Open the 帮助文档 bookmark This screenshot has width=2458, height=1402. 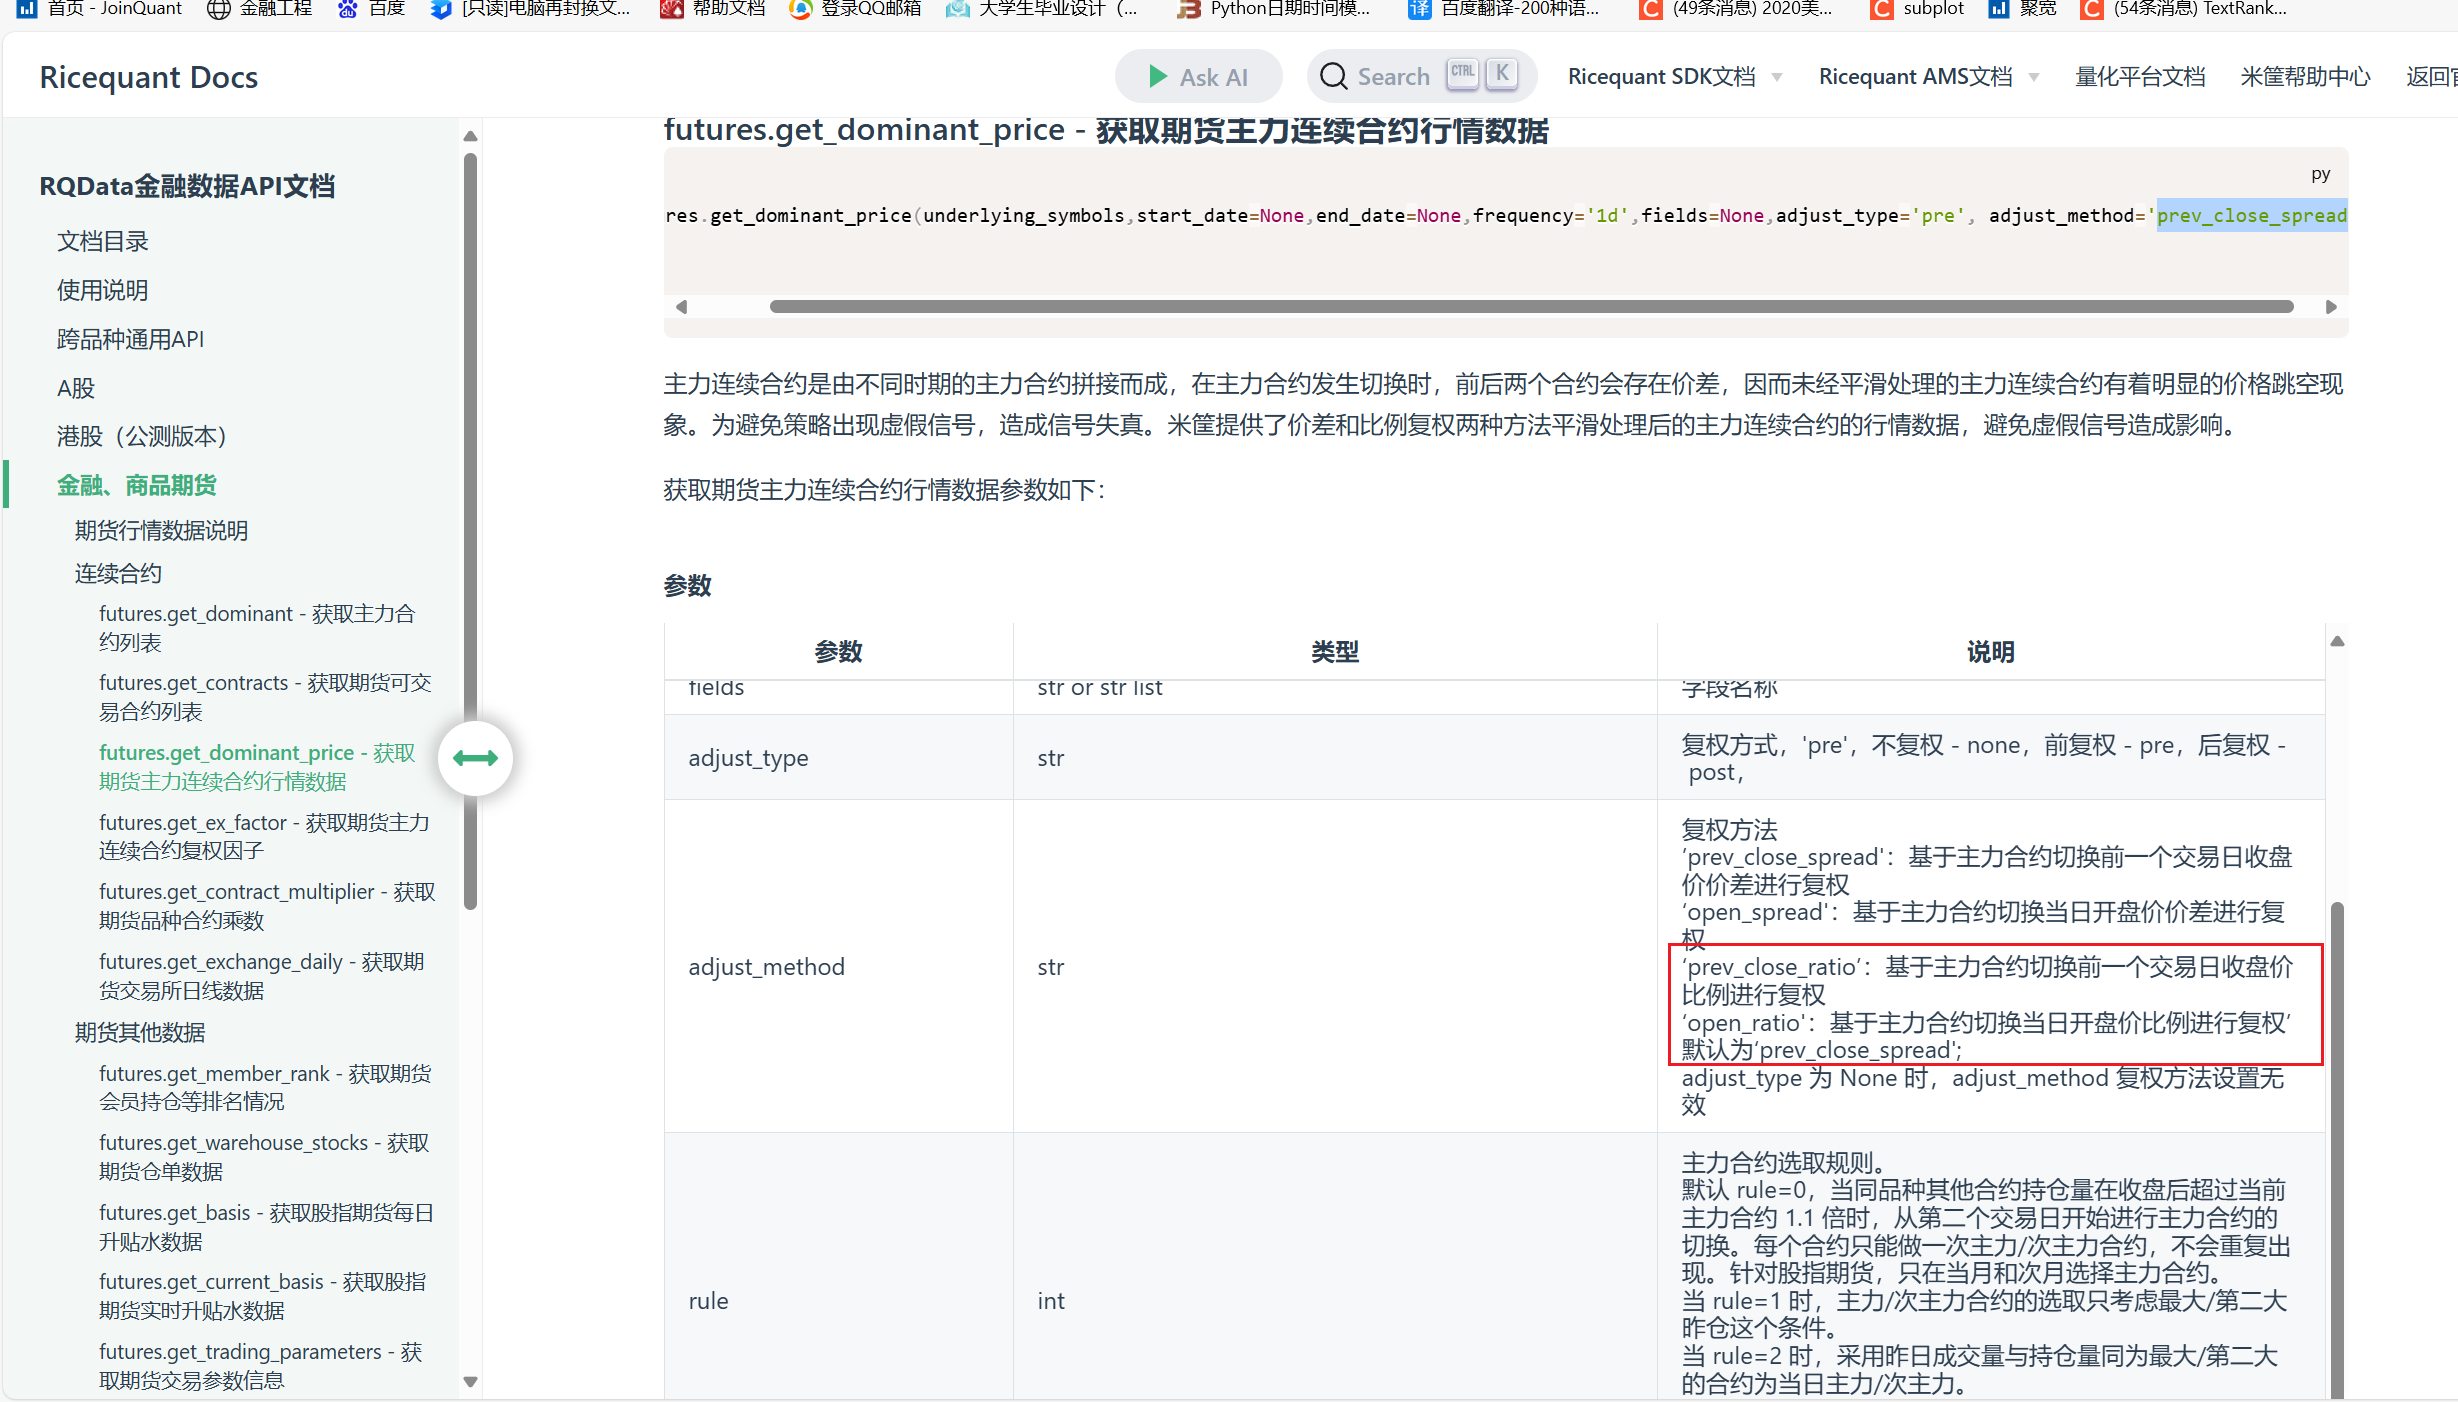713,9
